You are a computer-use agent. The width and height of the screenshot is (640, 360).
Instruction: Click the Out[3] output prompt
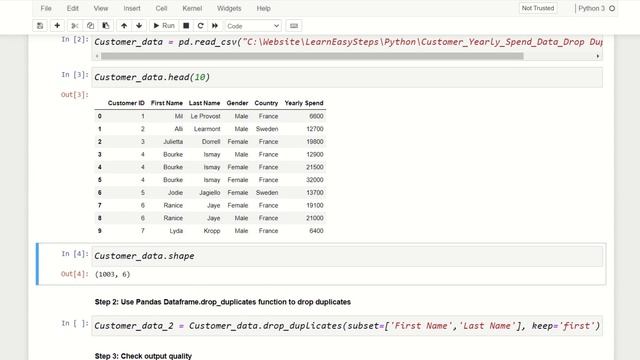point(75,95)
